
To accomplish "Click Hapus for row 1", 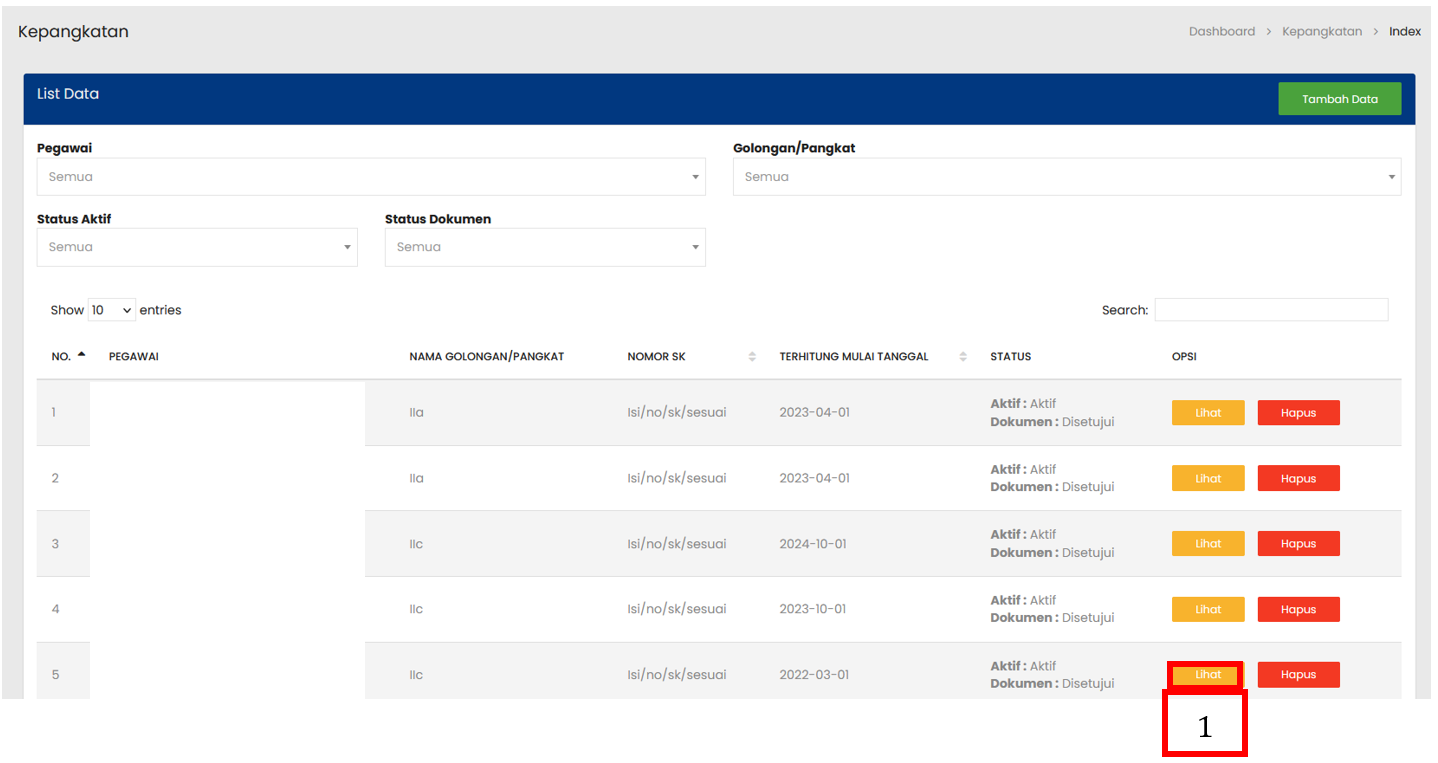I will click(x=1298, y=413).
